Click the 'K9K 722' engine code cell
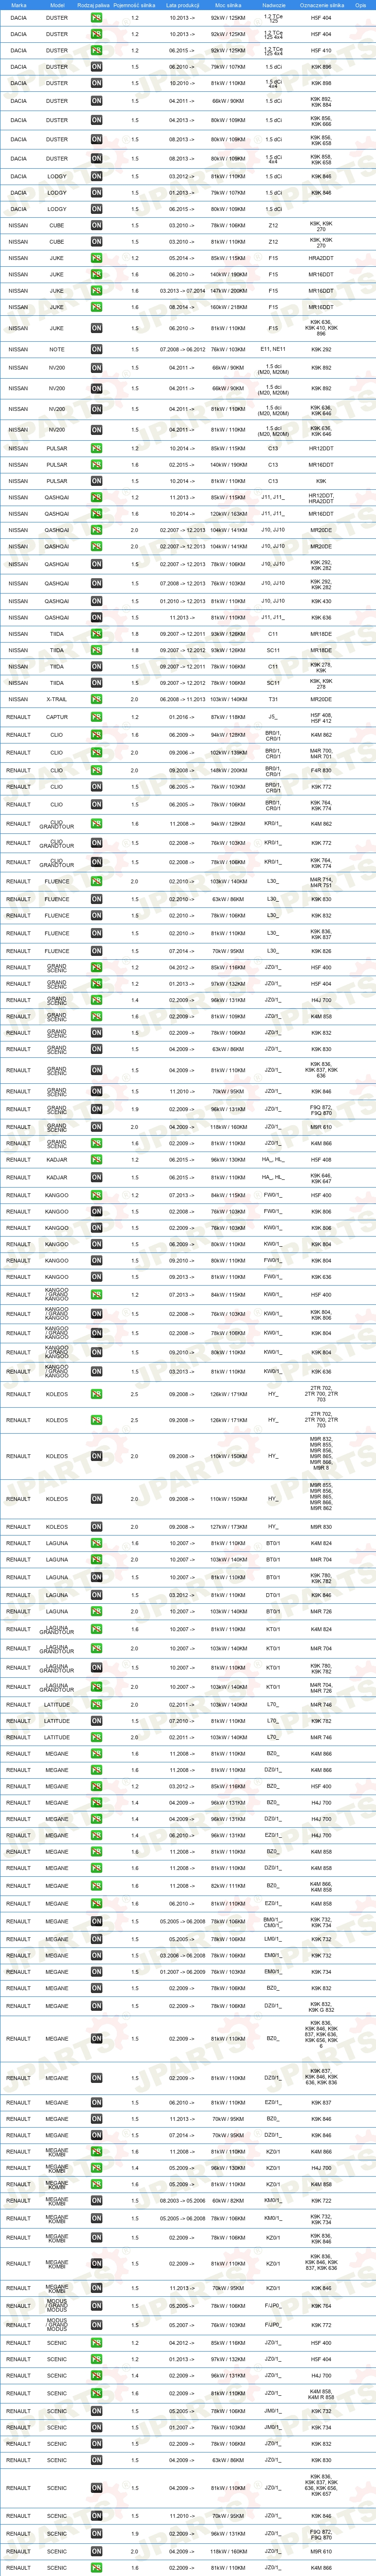 (321, 2200)
